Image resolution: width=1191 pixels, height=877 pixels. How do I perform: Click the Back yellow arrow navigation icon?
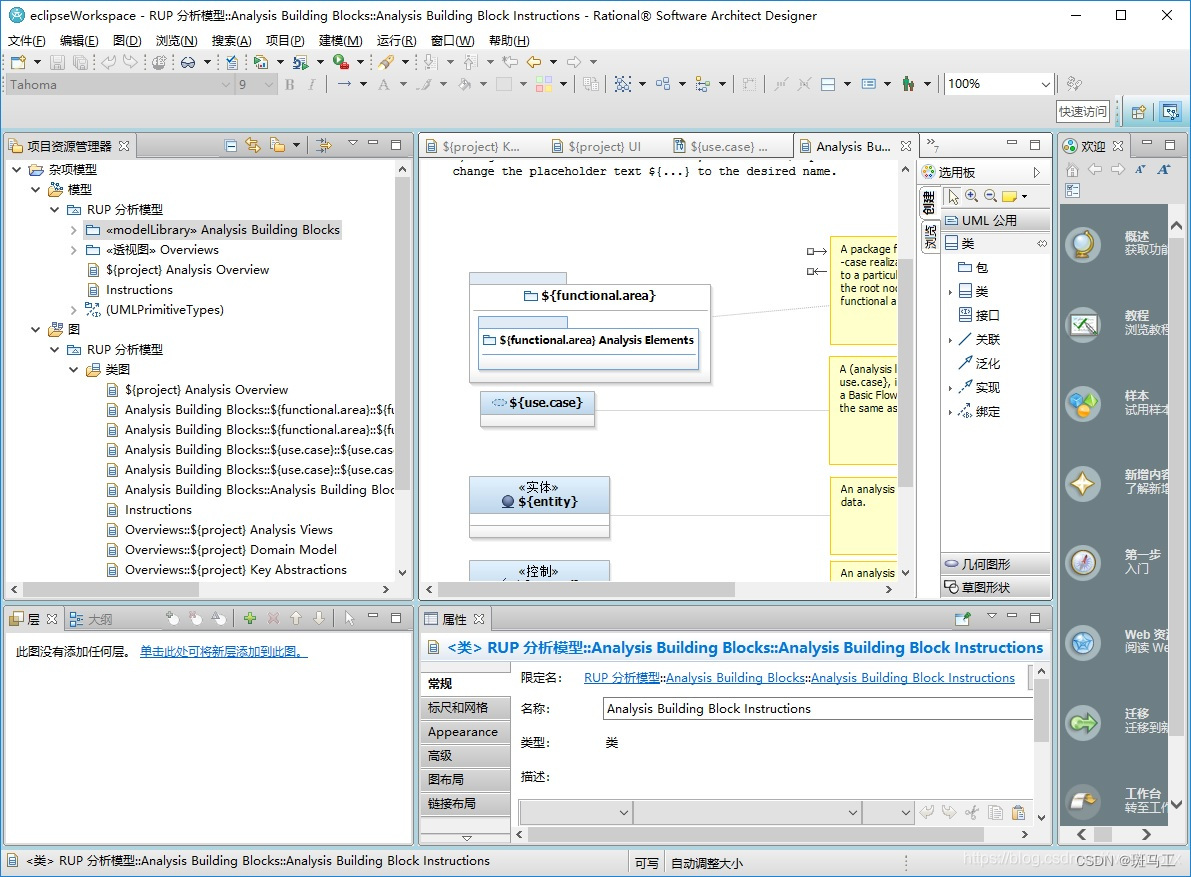(x=535, y=62)
